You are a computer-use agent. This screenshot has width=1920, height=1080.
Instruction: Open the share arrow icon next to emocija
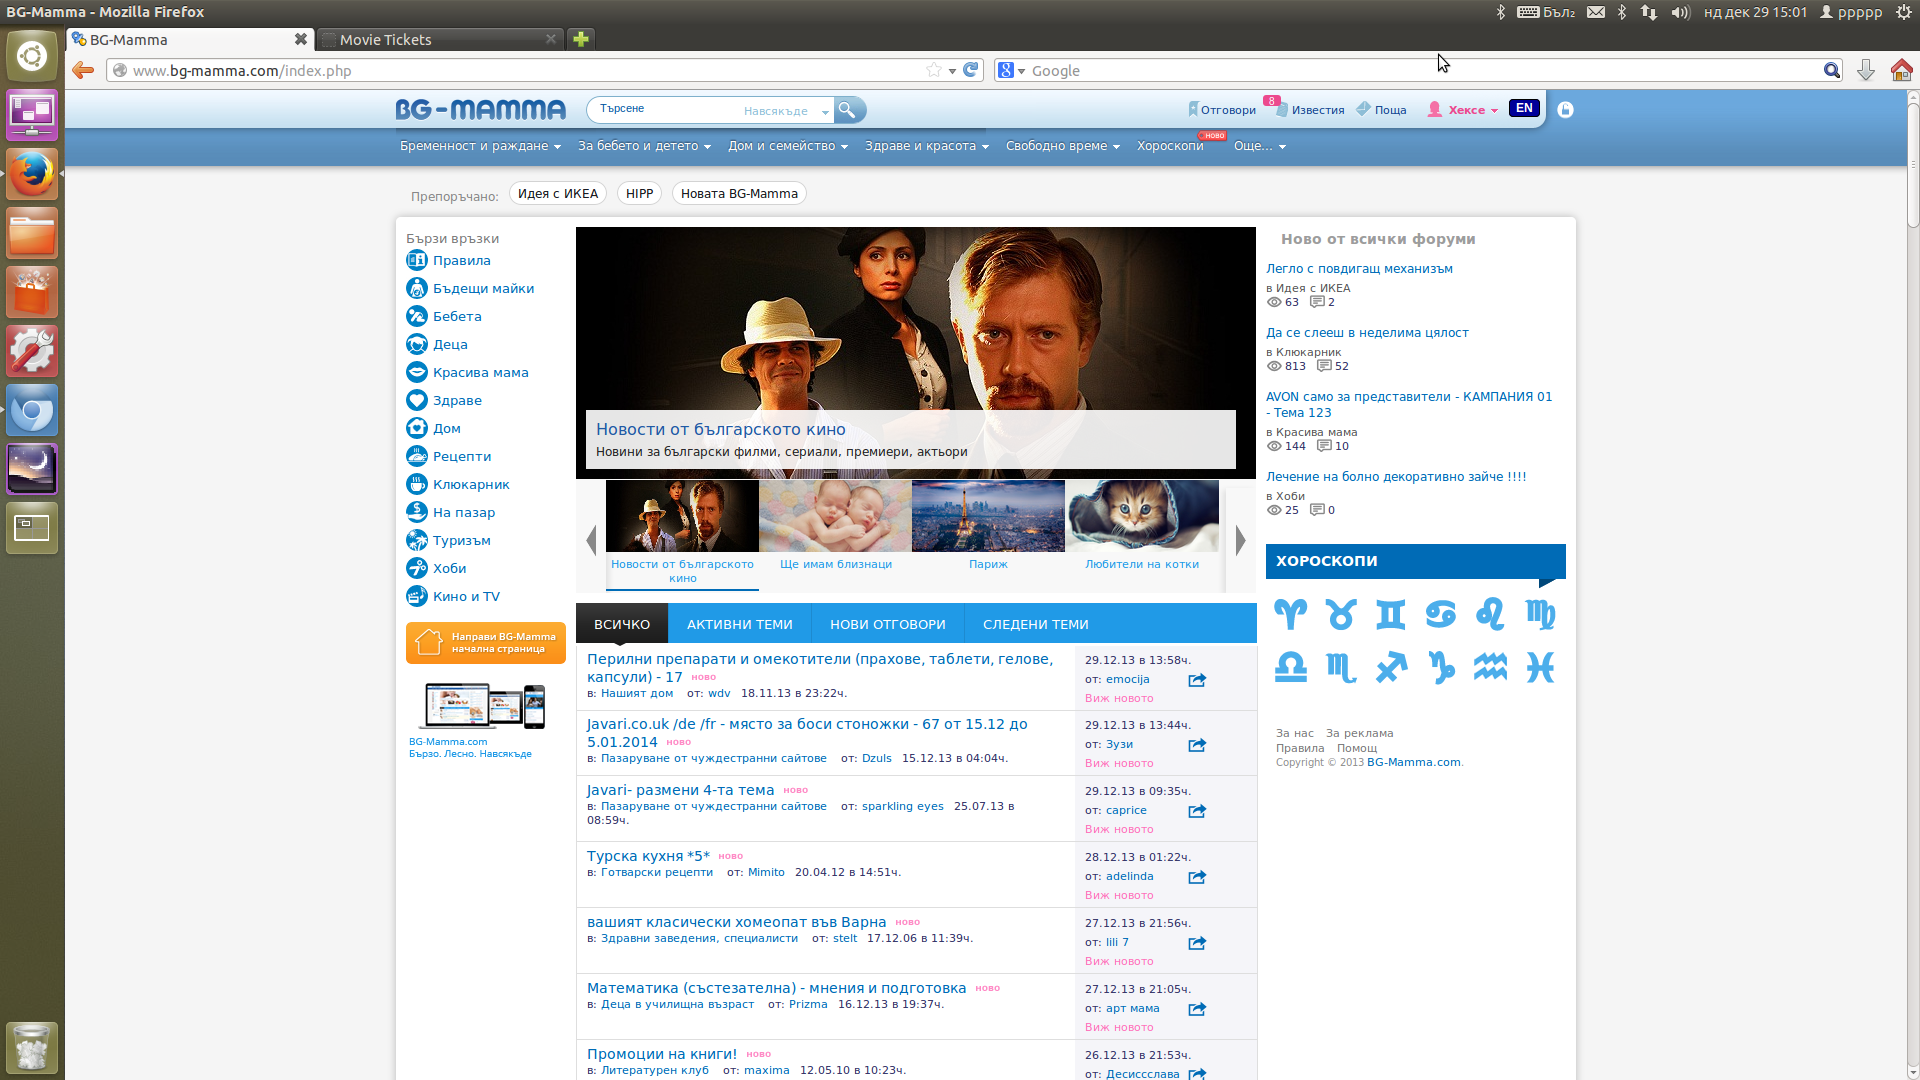[1197, 680]
